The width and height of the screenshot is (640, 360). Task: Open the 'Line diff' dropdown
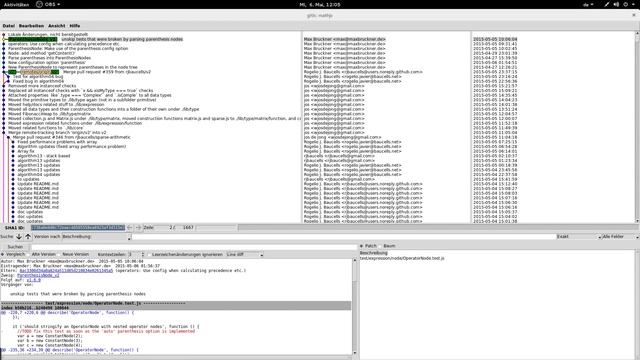(244, 254)
